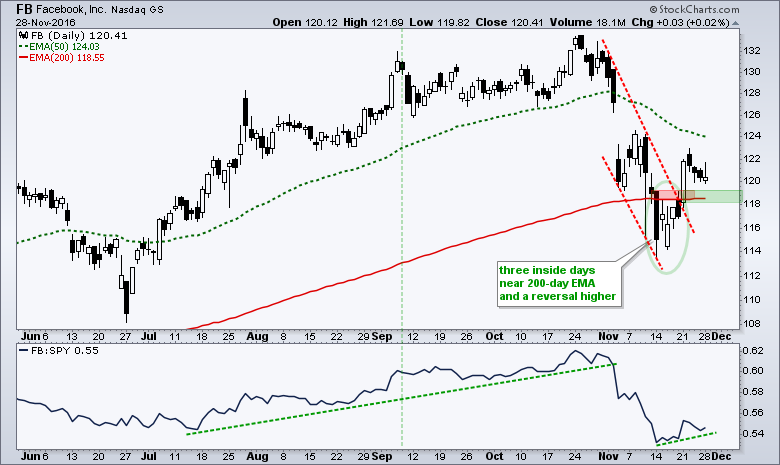Click the 132 price label on the right axis
Image resolution: width=780 pixels, height=465 pixels.
pos(751,51)
